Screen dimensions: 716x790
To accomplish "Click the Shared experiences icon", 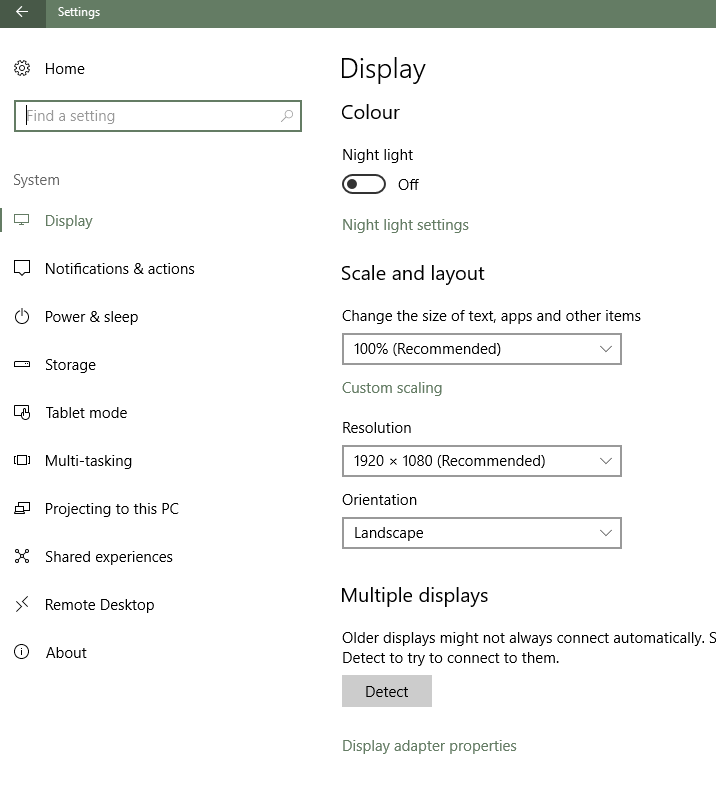I will 22,556.
